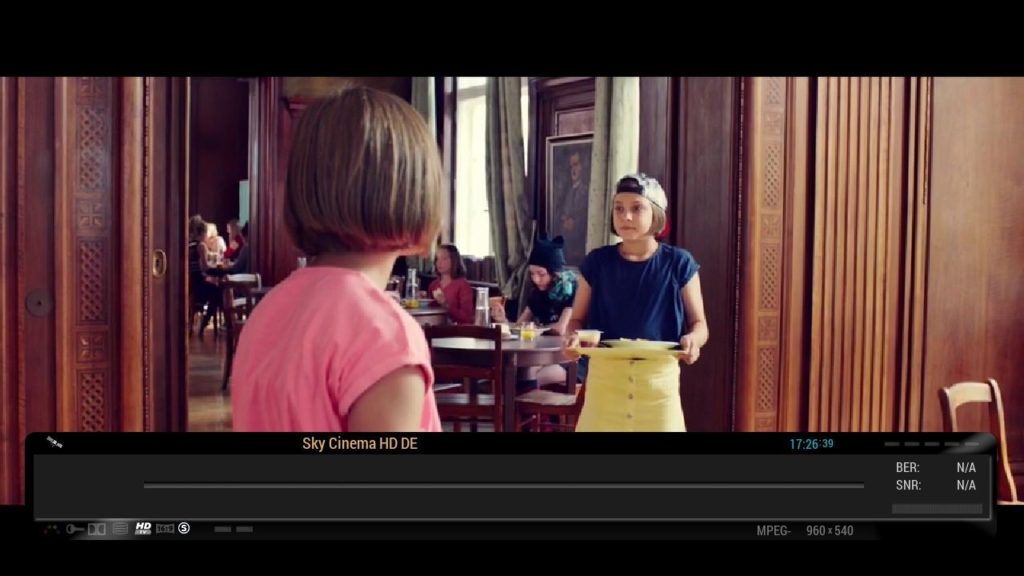Click the 16:9 aspect ratio icon
The width and height of the screenshot is (1024, 576).
tap(165, 528)
